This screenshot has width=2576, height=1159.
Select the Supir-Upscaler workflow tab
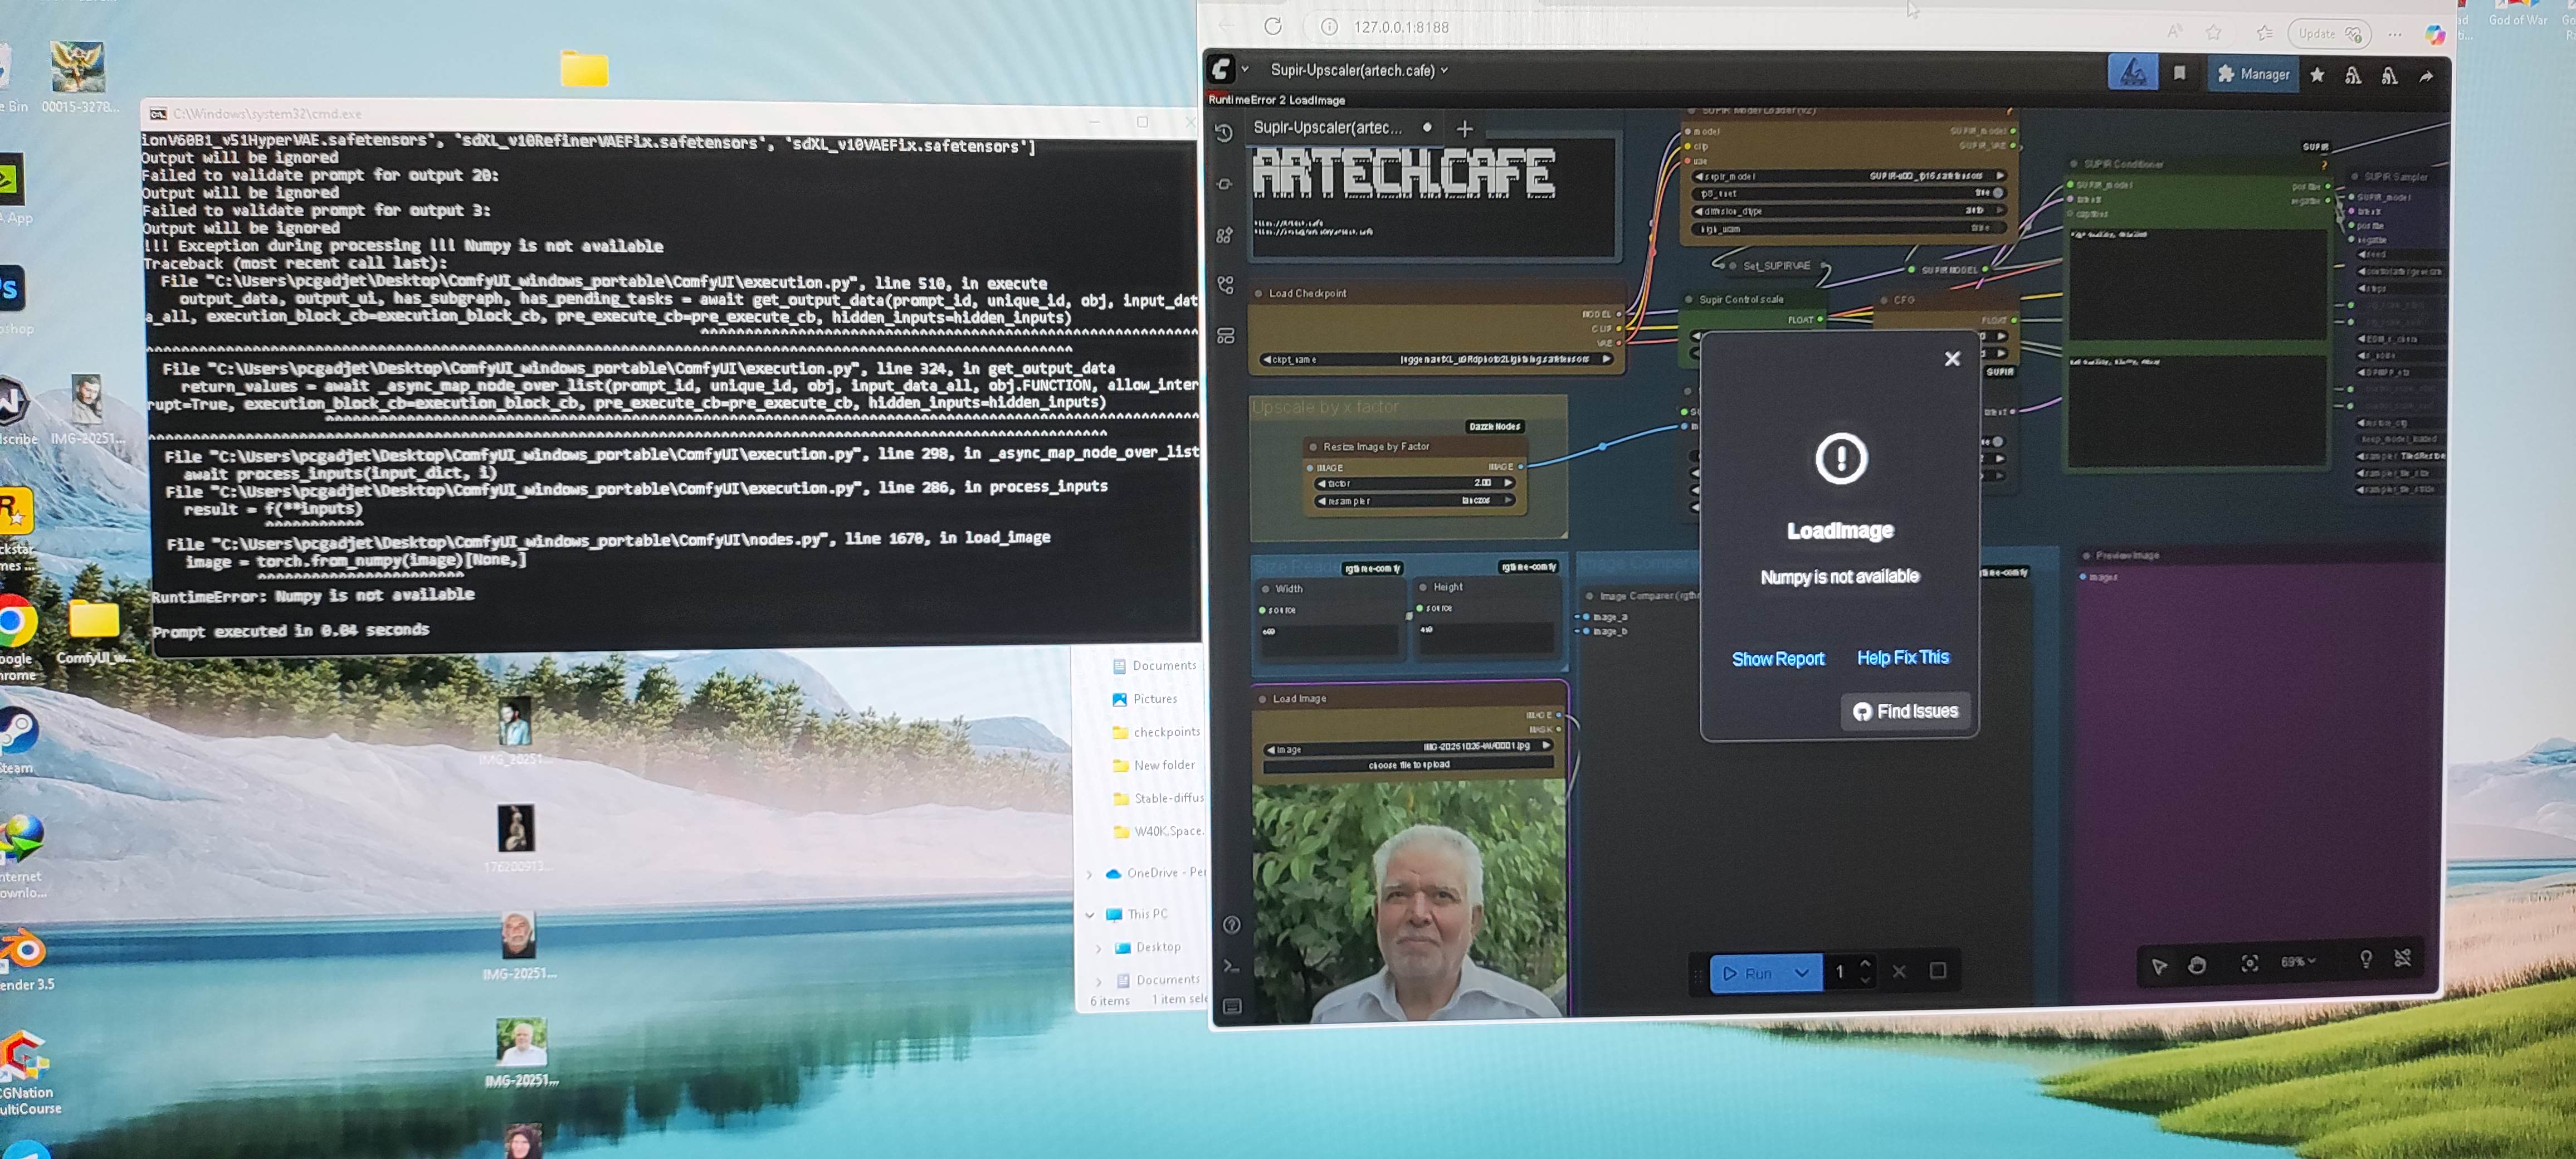(1328, 128)
